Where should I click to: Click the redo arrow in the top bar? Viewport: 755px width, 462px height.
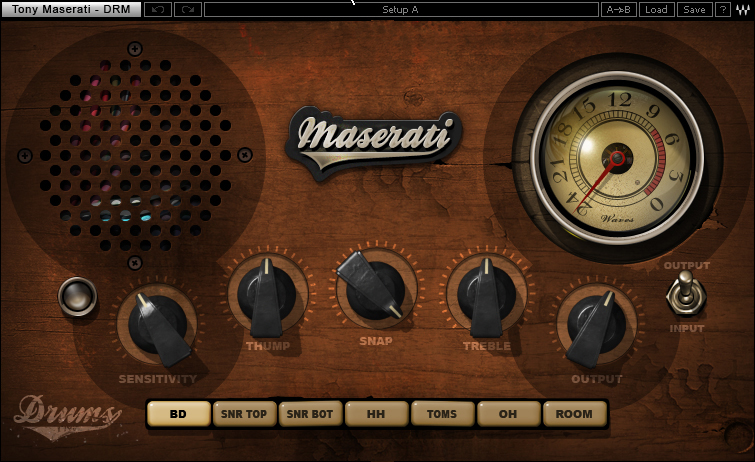tap(187, 10)
